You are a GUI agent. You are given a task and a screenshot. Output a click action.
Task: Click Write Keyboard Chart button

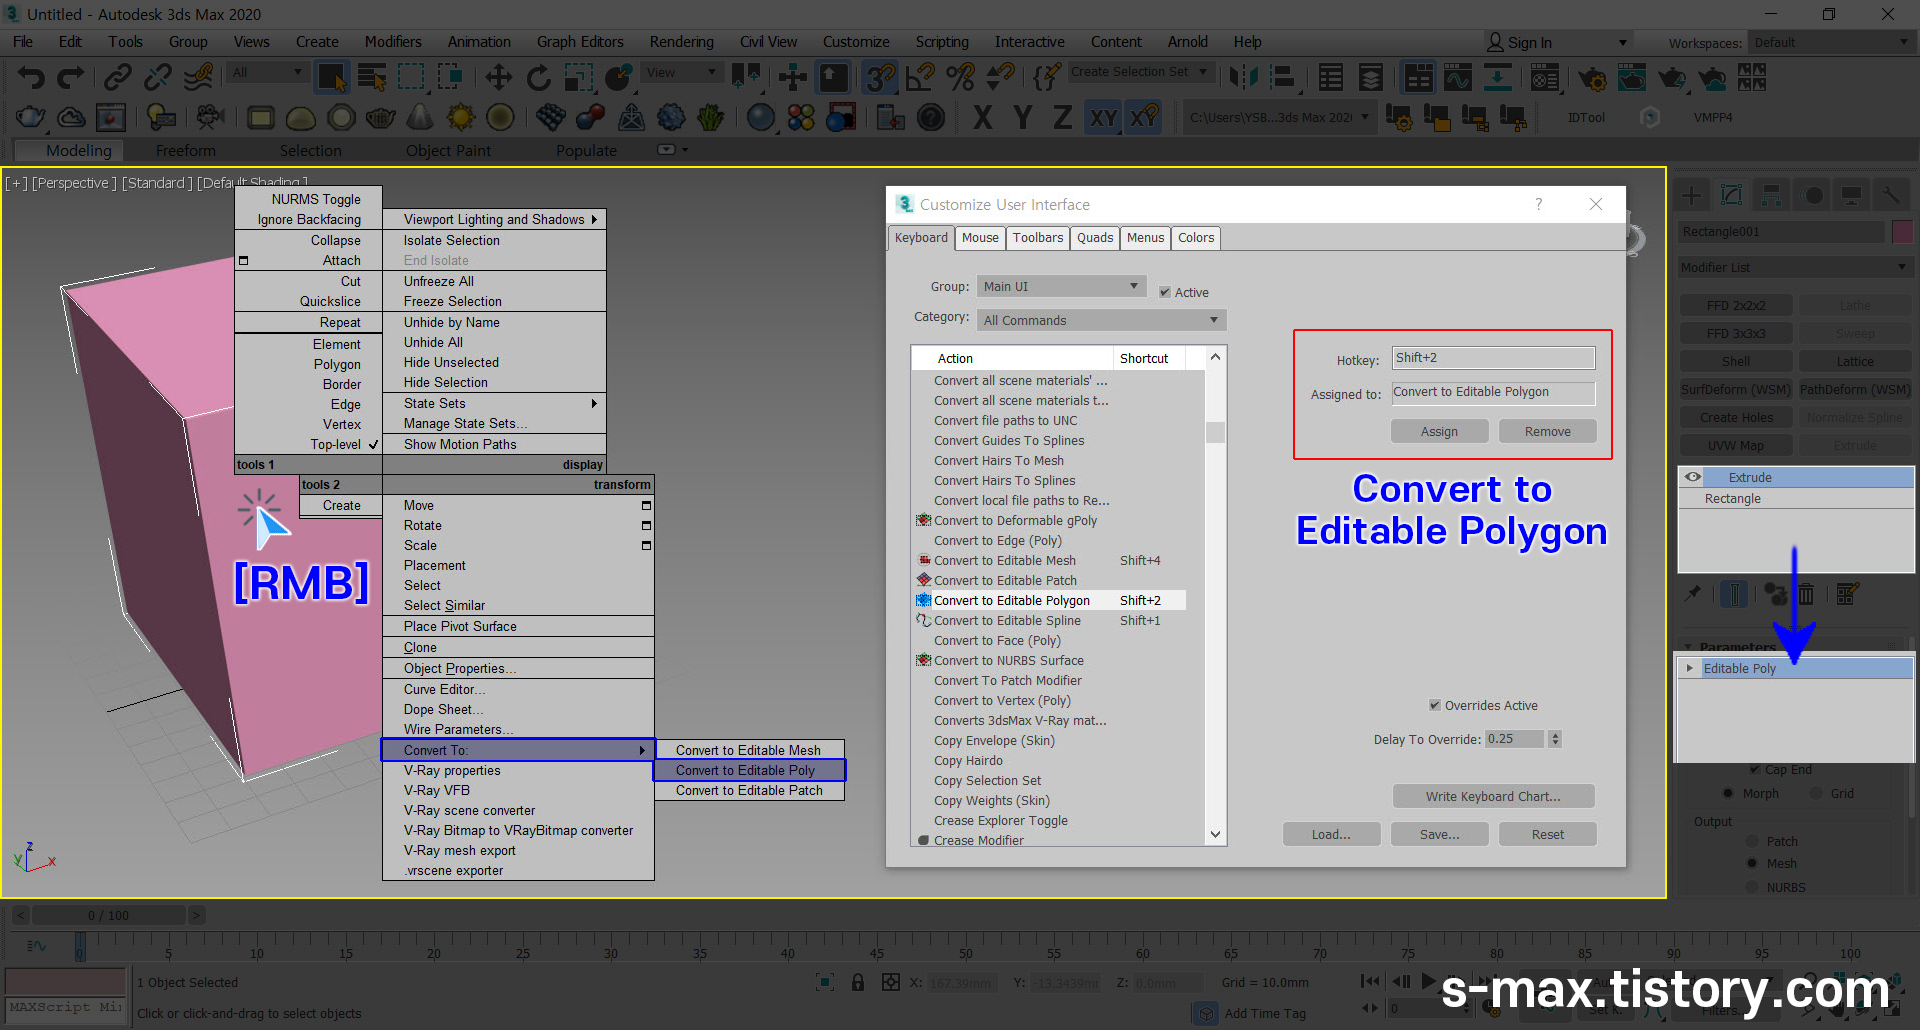[x=1493, y=796]
